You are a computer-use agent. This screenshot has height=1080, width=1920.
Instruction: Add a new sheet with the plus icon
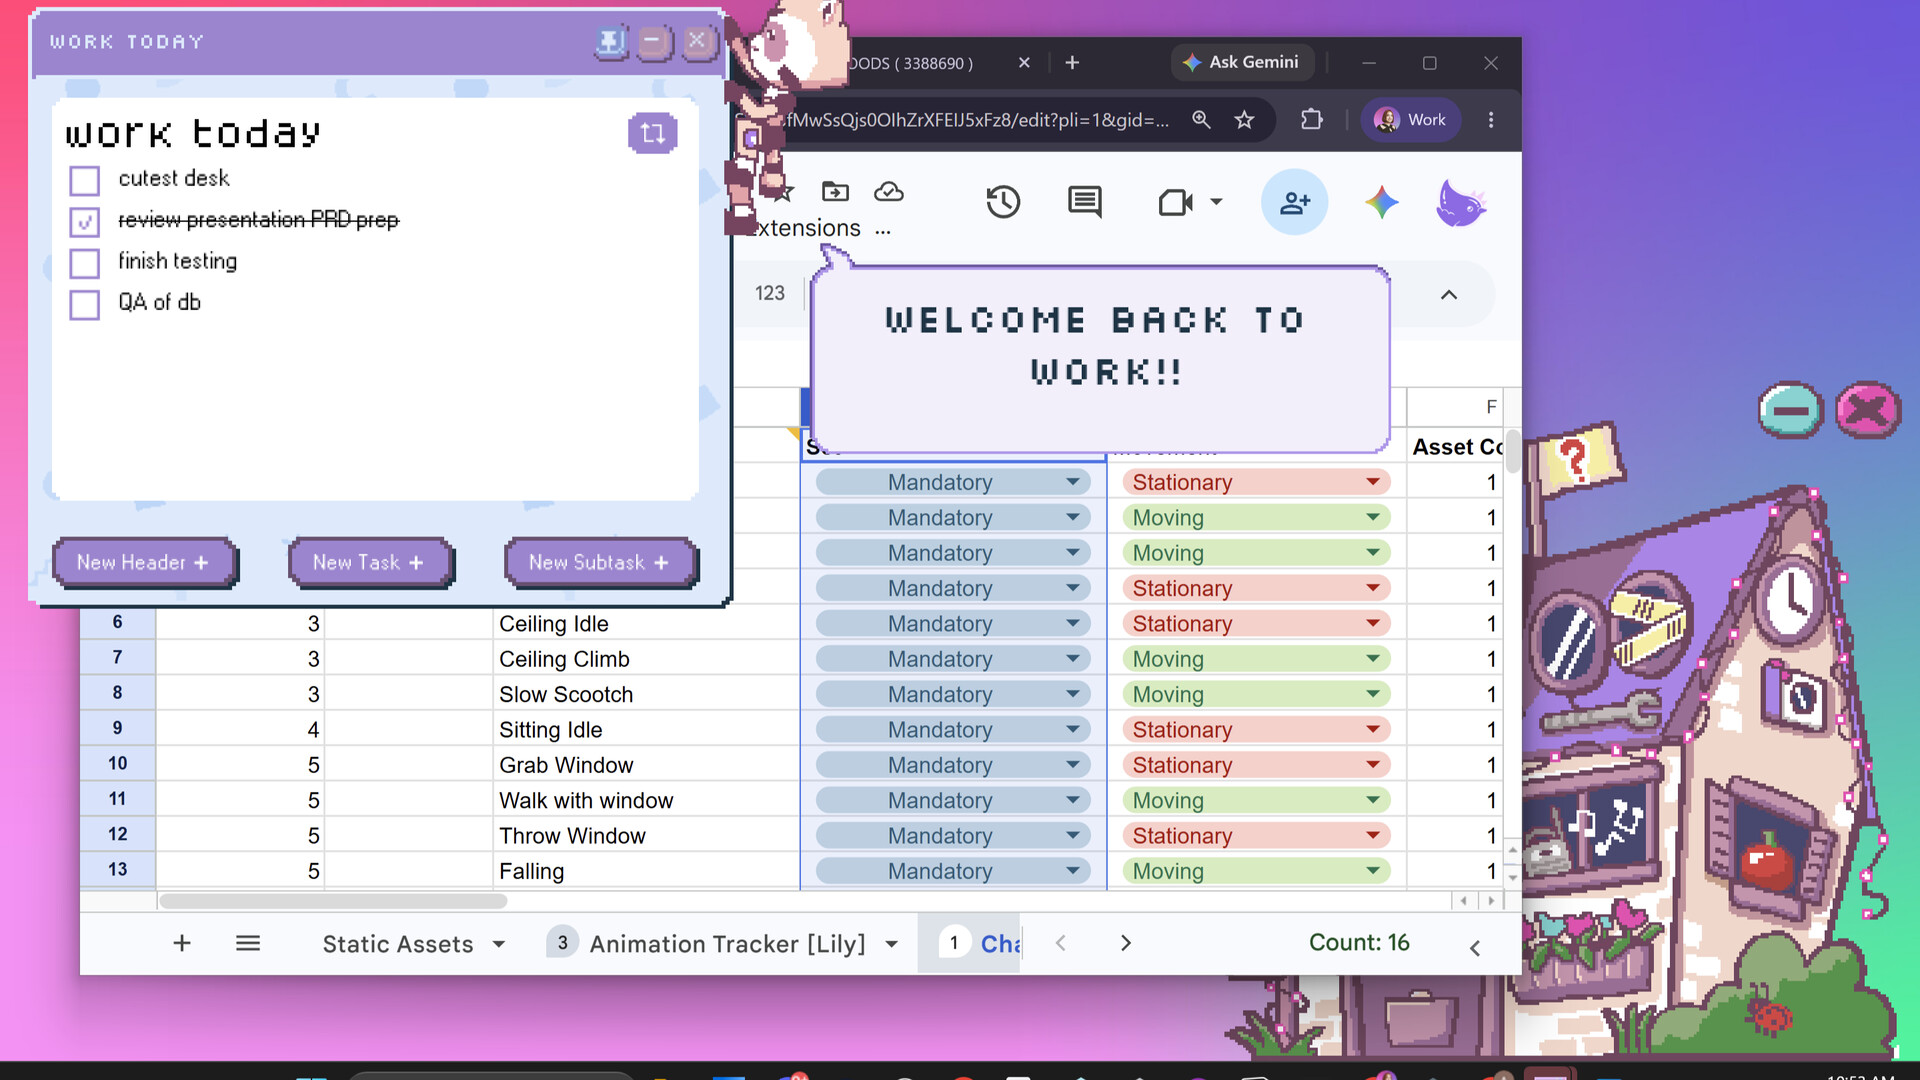tap(182, 943)
